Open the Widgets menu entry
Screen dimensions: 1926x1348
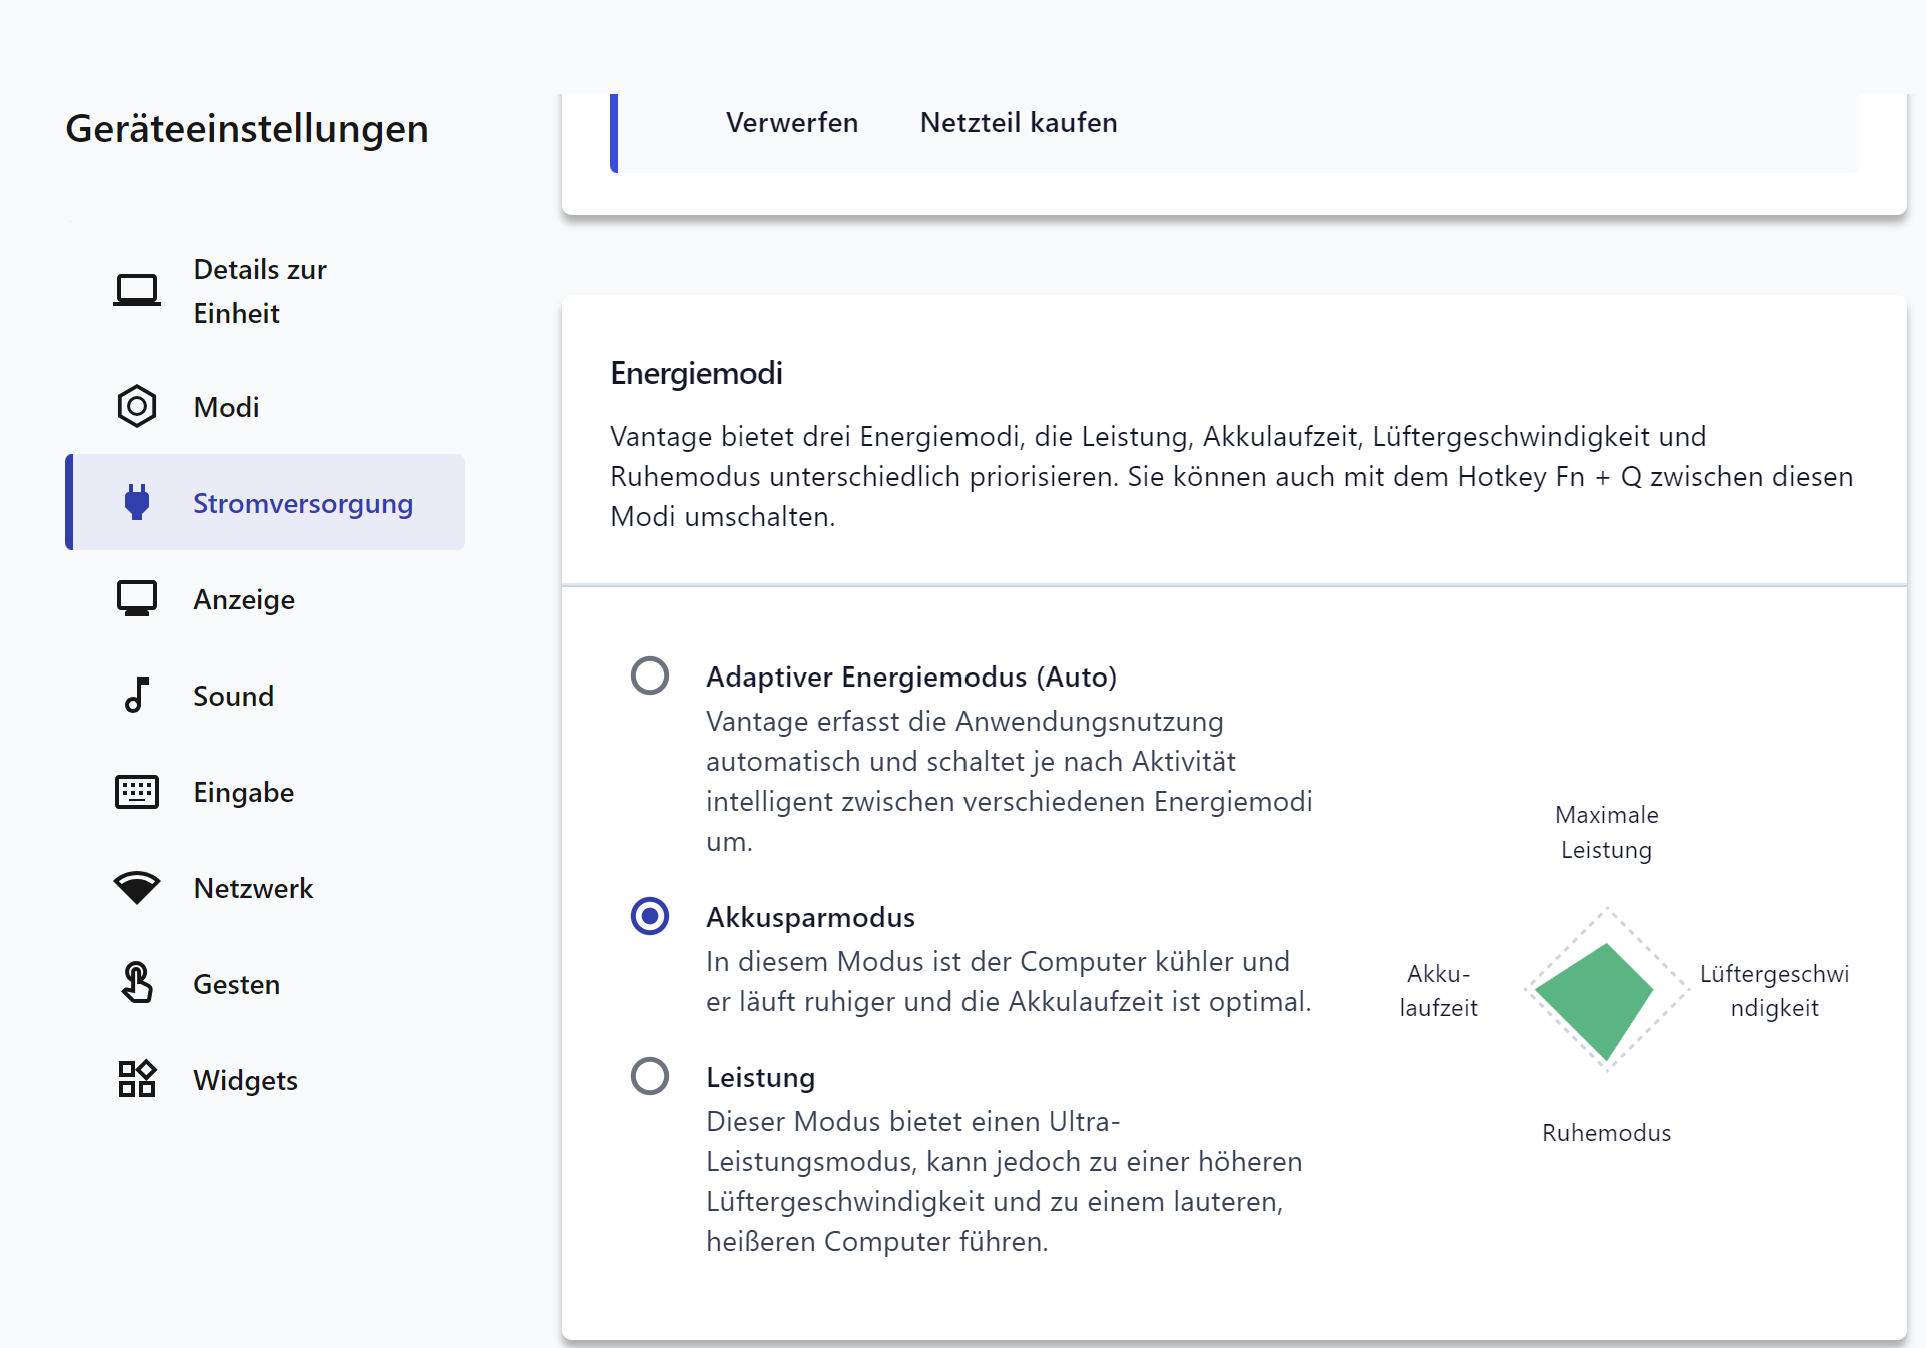(x=245, y=1080)
